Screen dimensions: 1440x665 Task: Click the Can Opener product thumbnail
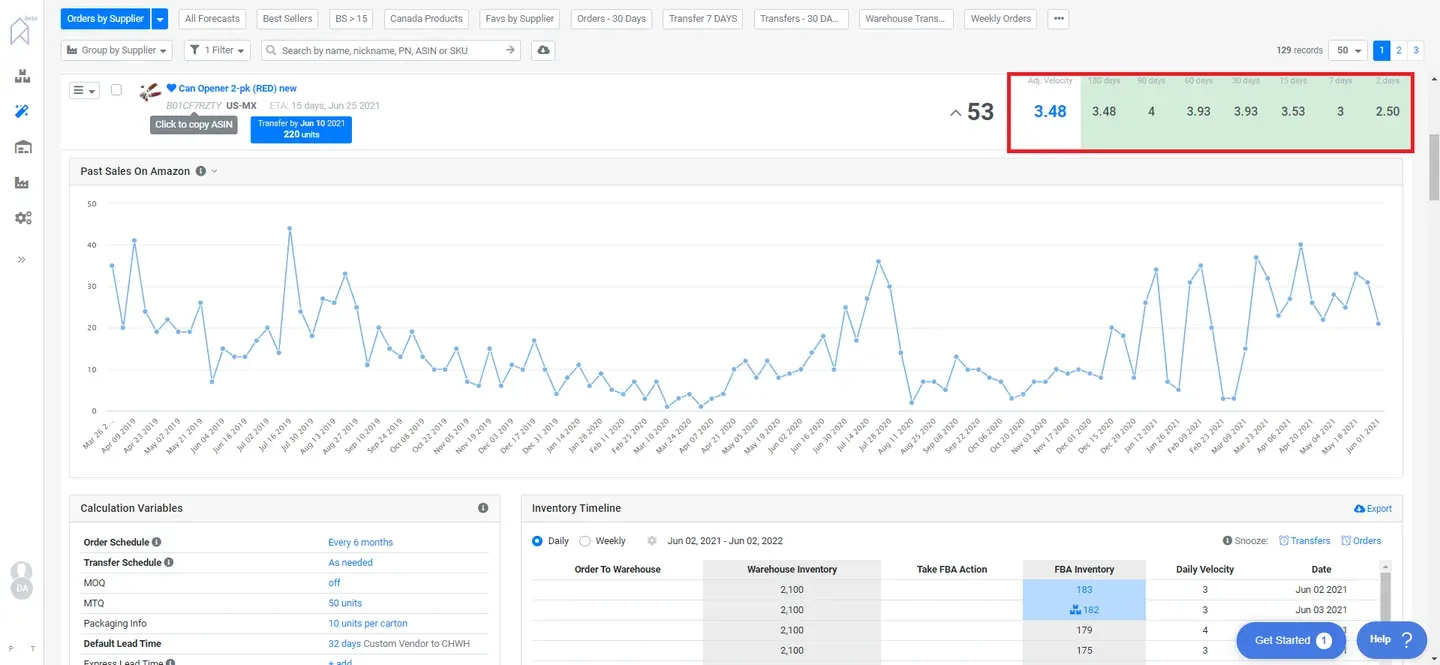point(150,93)
